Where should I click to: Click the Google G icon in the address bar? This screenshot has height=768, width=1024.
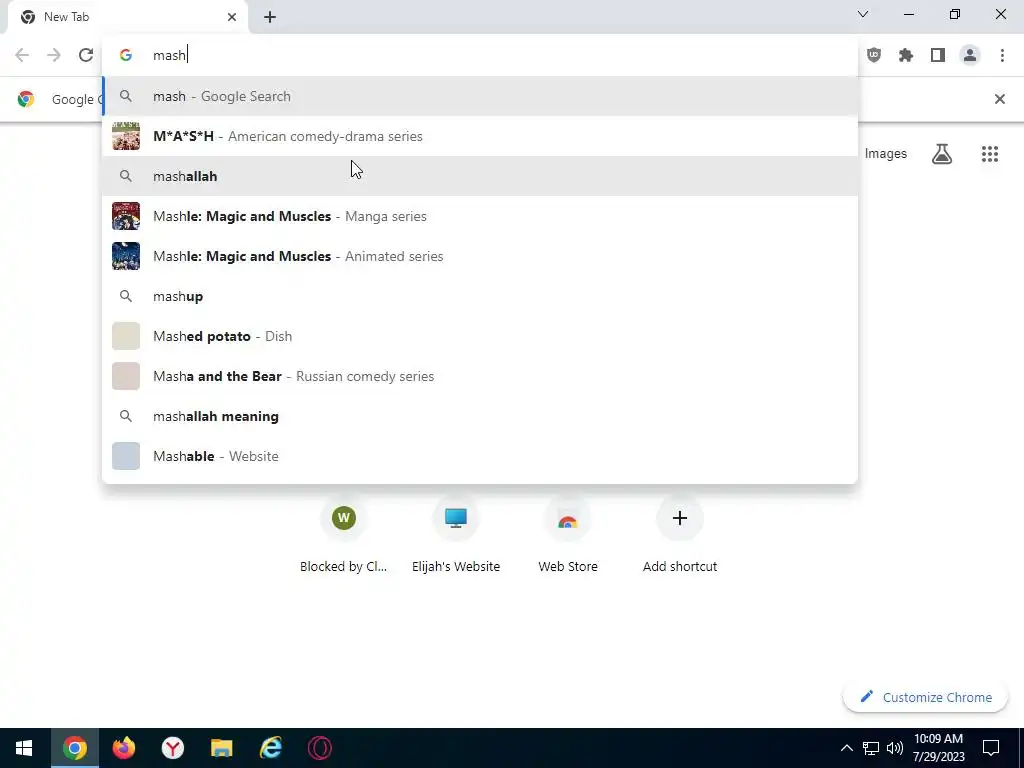(126, 56)
